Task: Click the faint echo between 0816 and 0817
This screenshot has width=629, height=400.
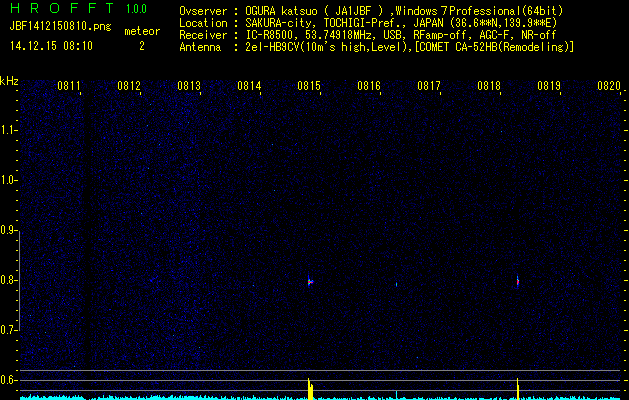Action: pyautogui.click(x=396, y=284)
